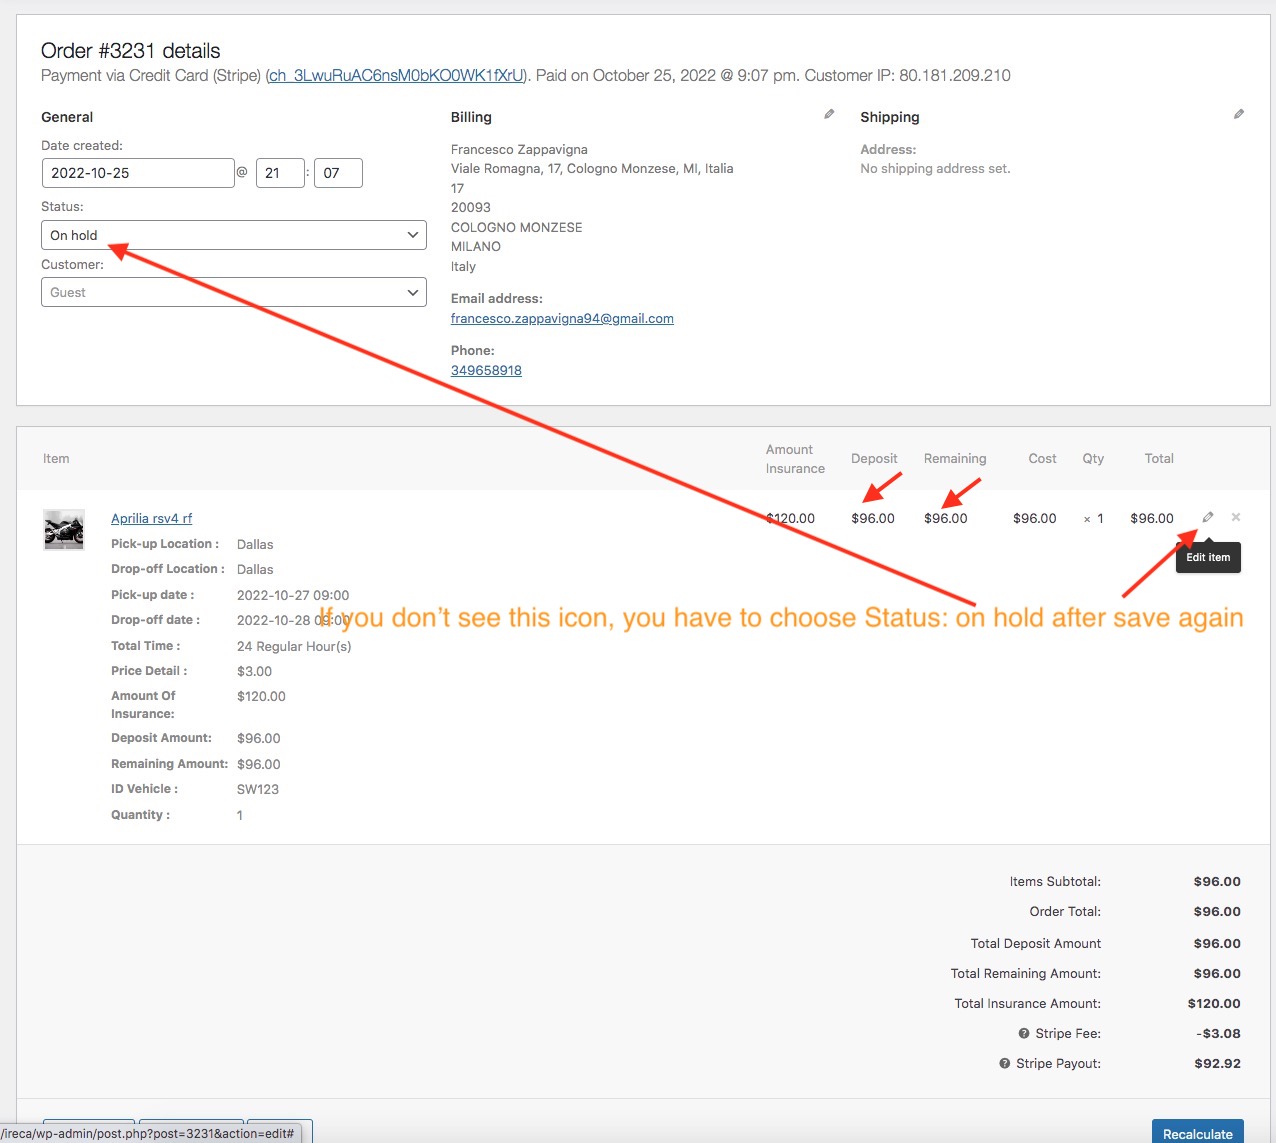Click the Stripe Payout help icon

point(1005,1064)
